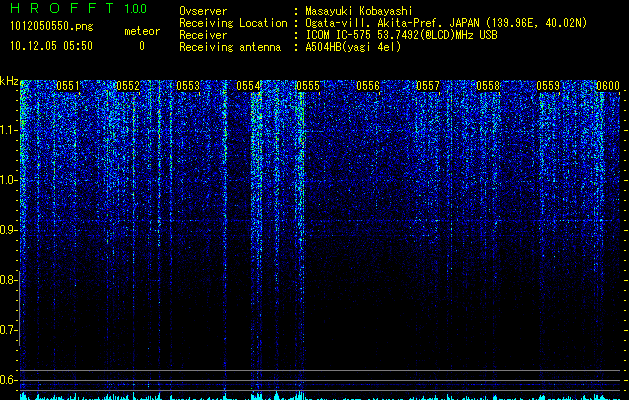Click the 0559 time marker
Viewport: 629px width, 400px height.
tap(548, 86)
